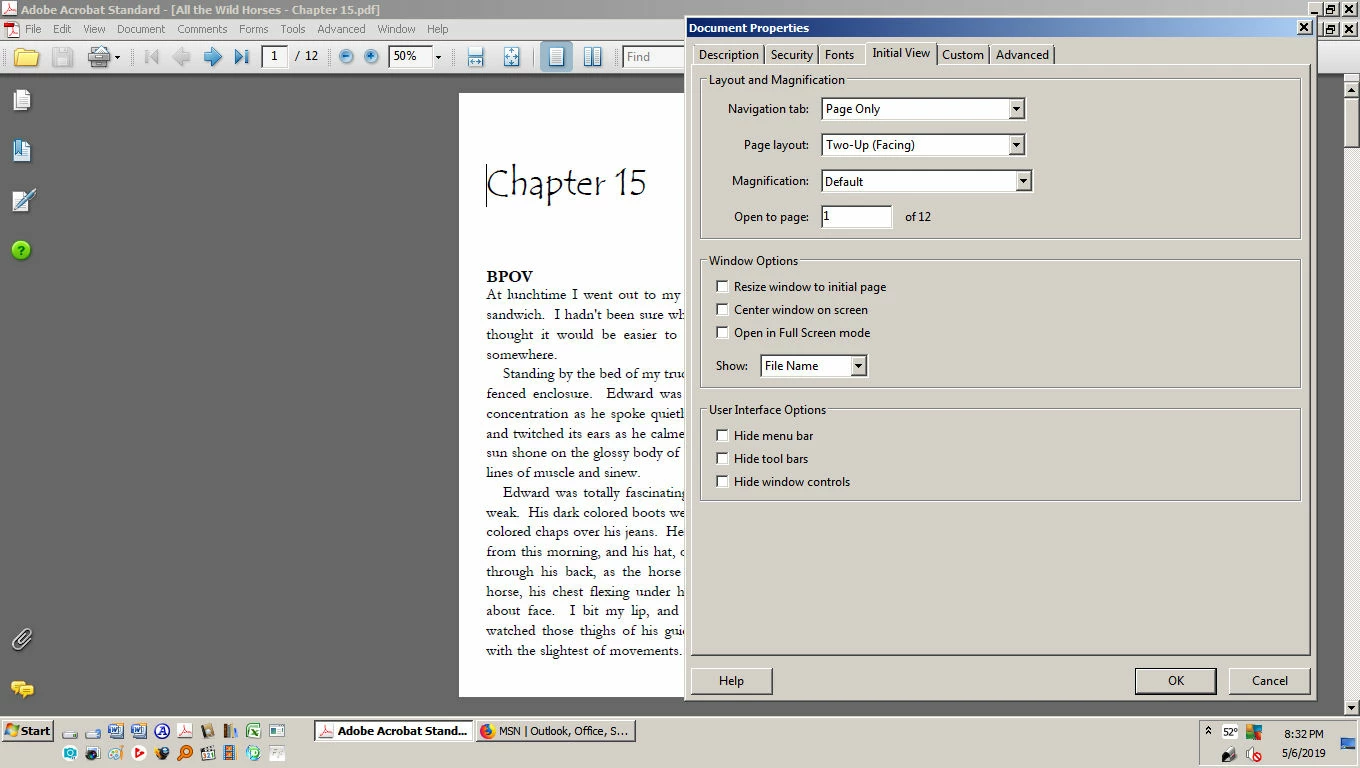Click the magnifier search taskbar icon

[x=185, y=753]
